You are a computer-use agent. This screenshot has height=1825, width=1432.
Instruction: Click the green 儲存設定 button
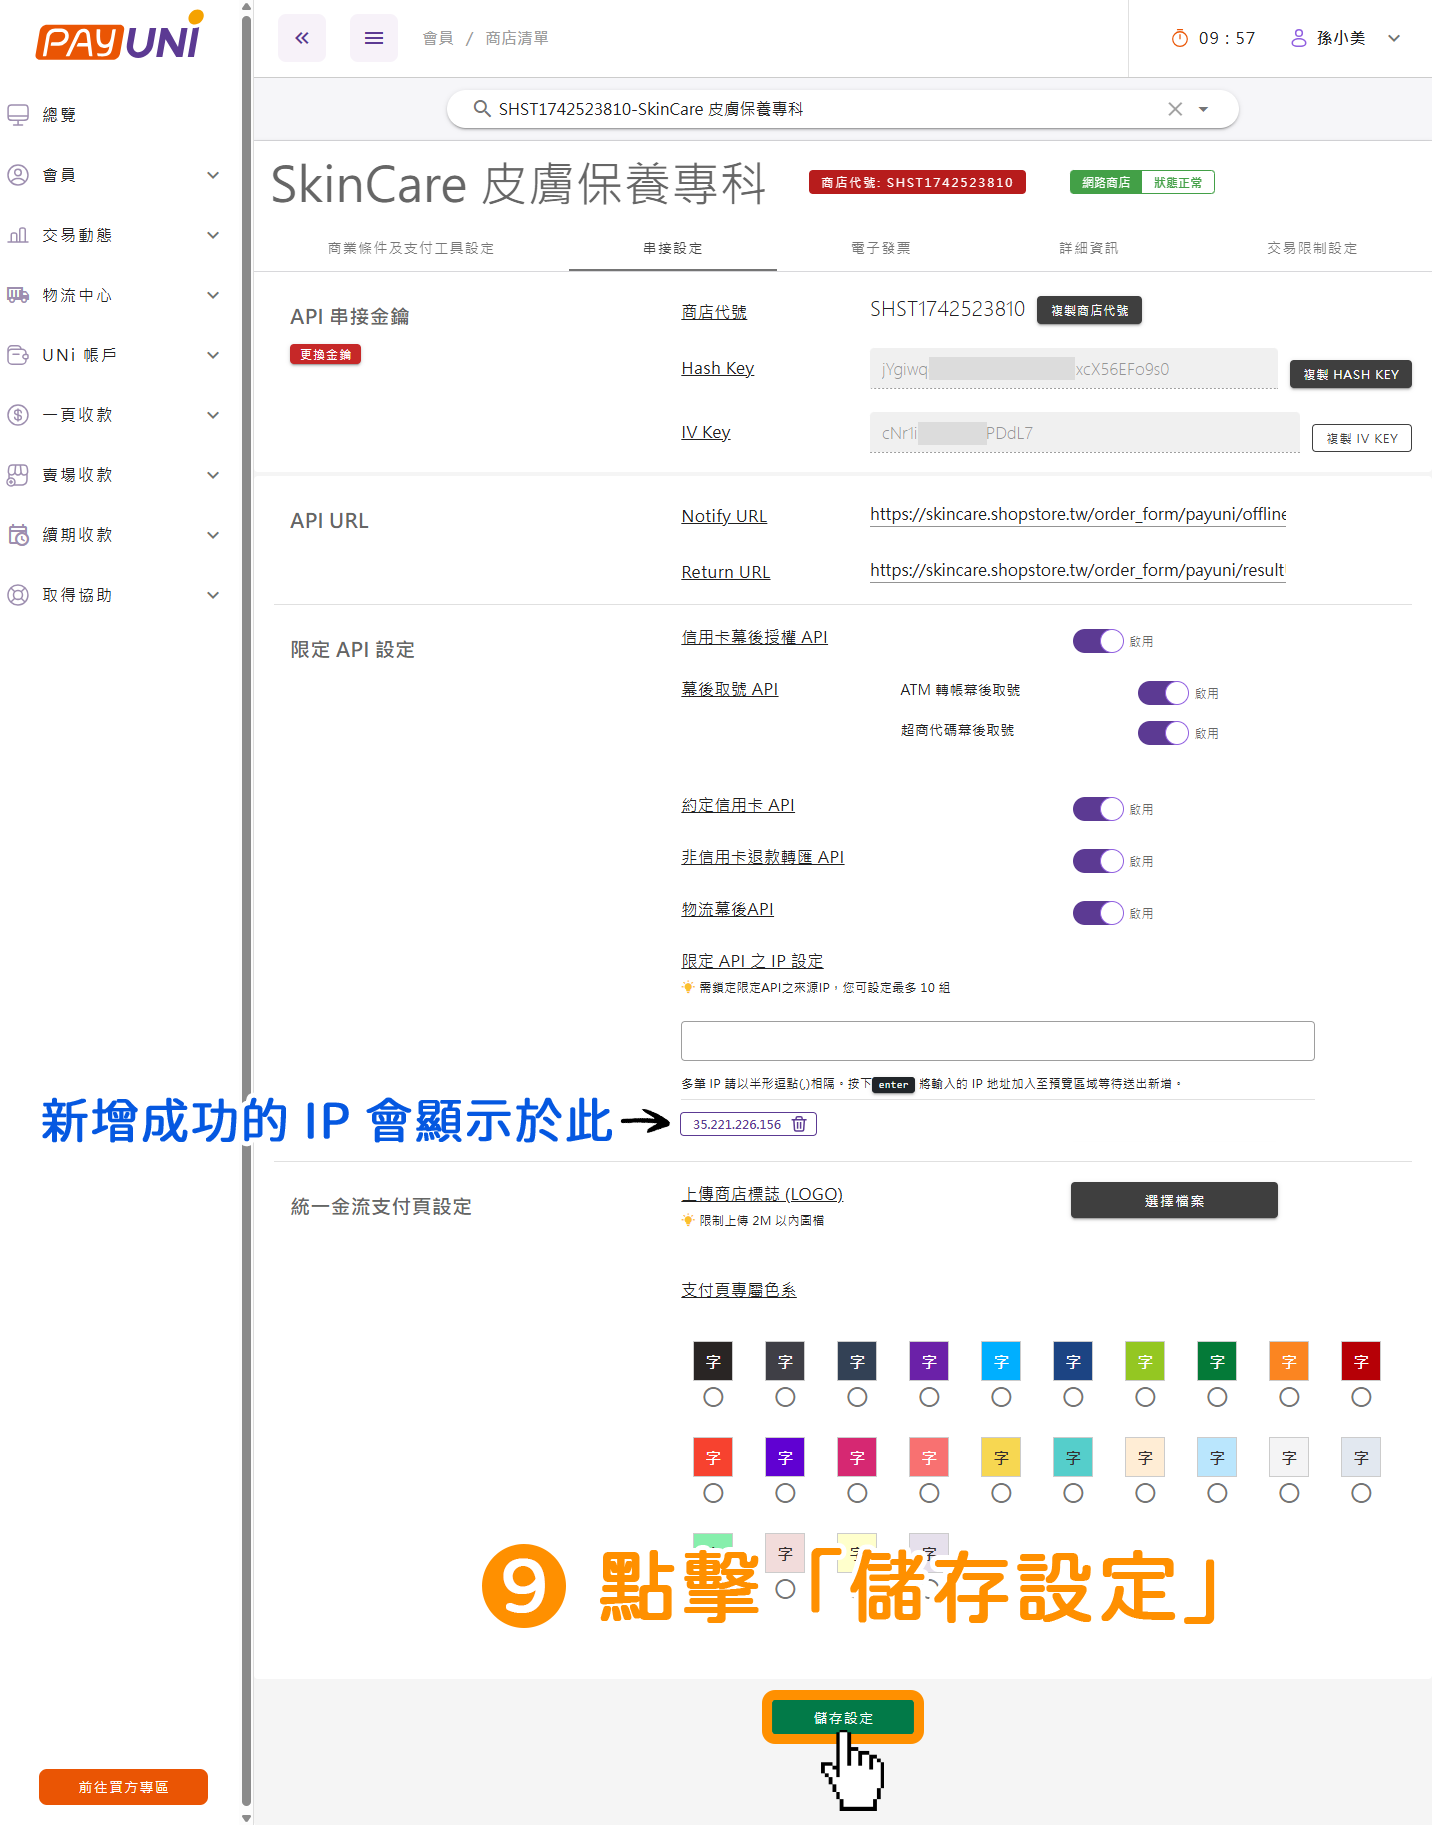[843, 1717]
